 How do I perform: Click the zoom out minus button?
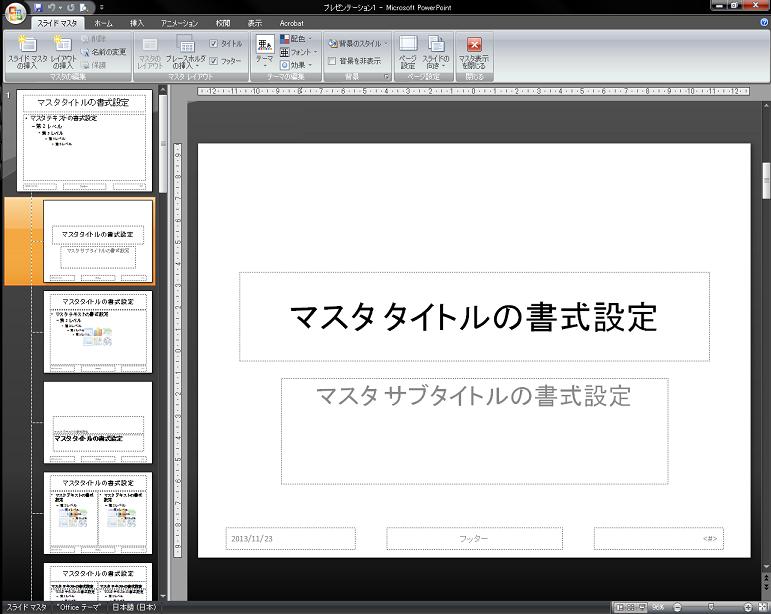pyautogui.click(x=677, y=607)
